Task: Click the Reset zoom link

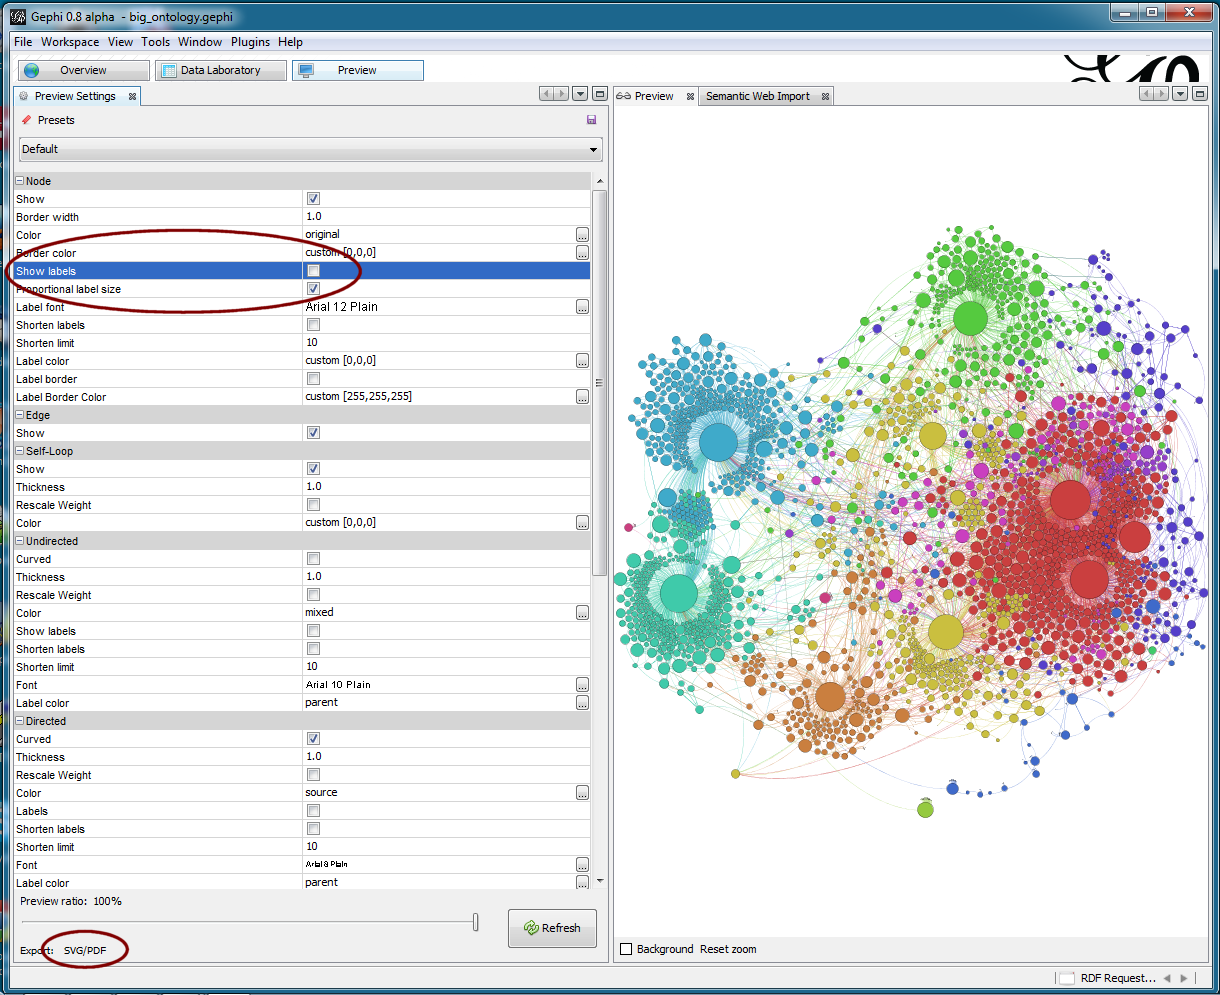Action: 728,949
